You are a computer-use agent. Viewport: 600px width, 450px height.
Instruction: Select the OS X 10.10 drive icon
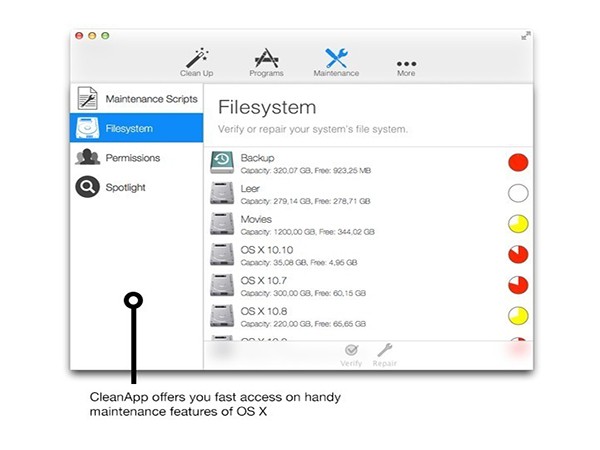click(x=222, y=254)
